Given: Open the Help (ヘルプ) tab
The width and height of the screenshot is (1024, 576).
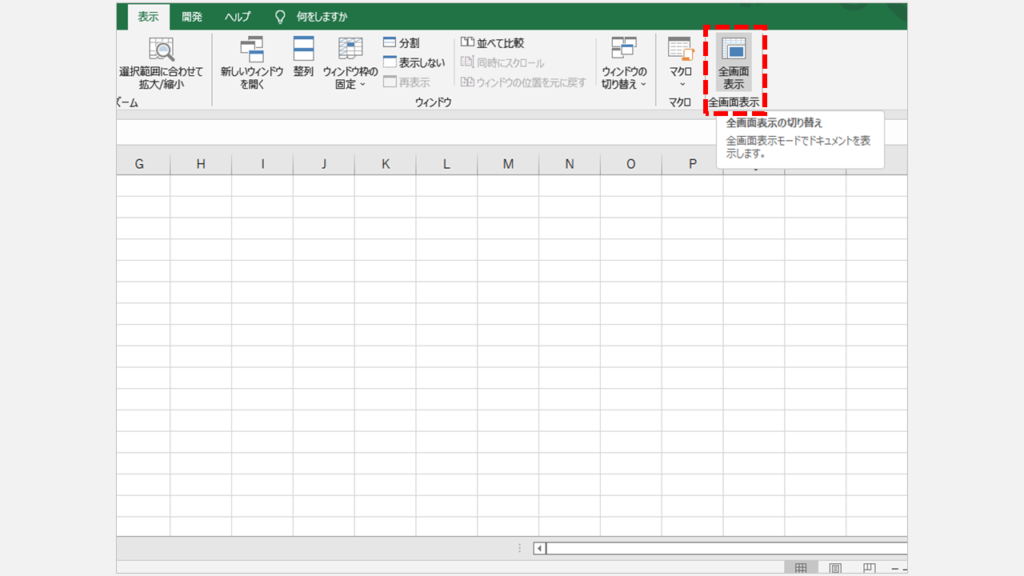Looking at the screenshot, I should [237, 17].
